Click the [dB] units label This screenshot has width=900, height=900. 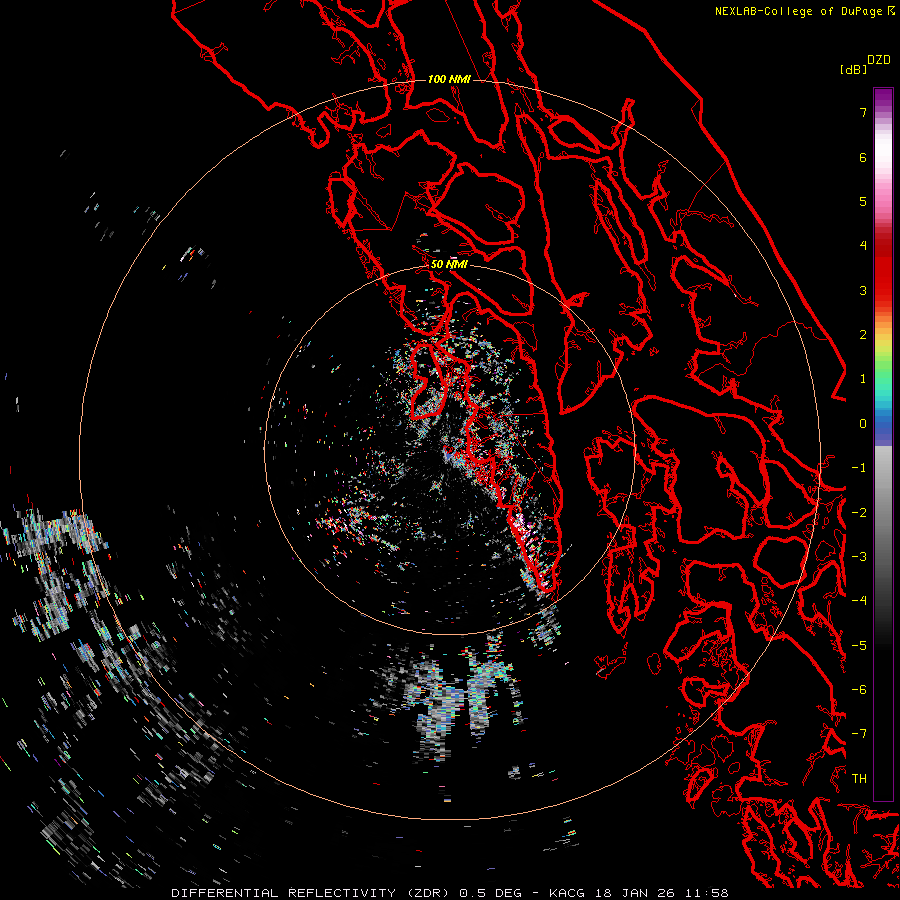[853, 69]
